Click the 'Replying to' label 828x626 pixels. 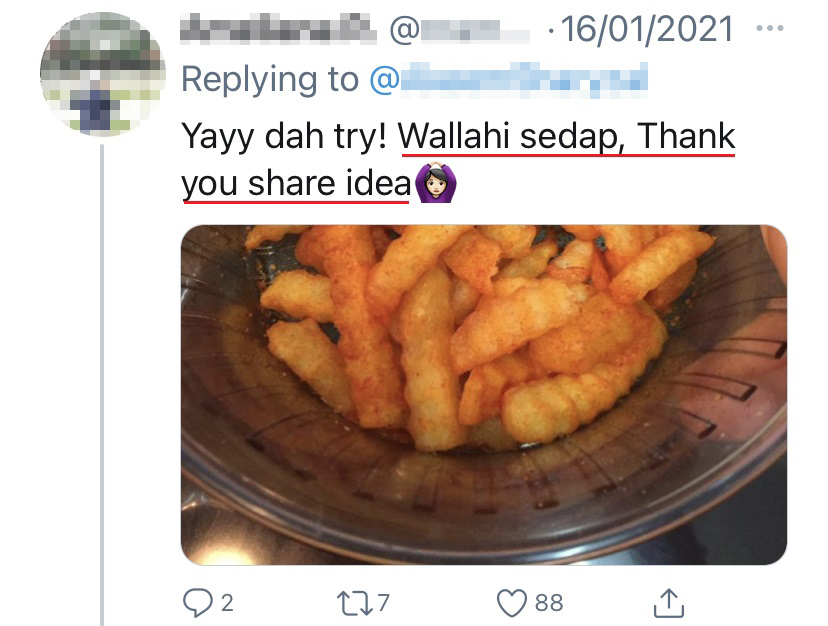(x=270, y=79)
